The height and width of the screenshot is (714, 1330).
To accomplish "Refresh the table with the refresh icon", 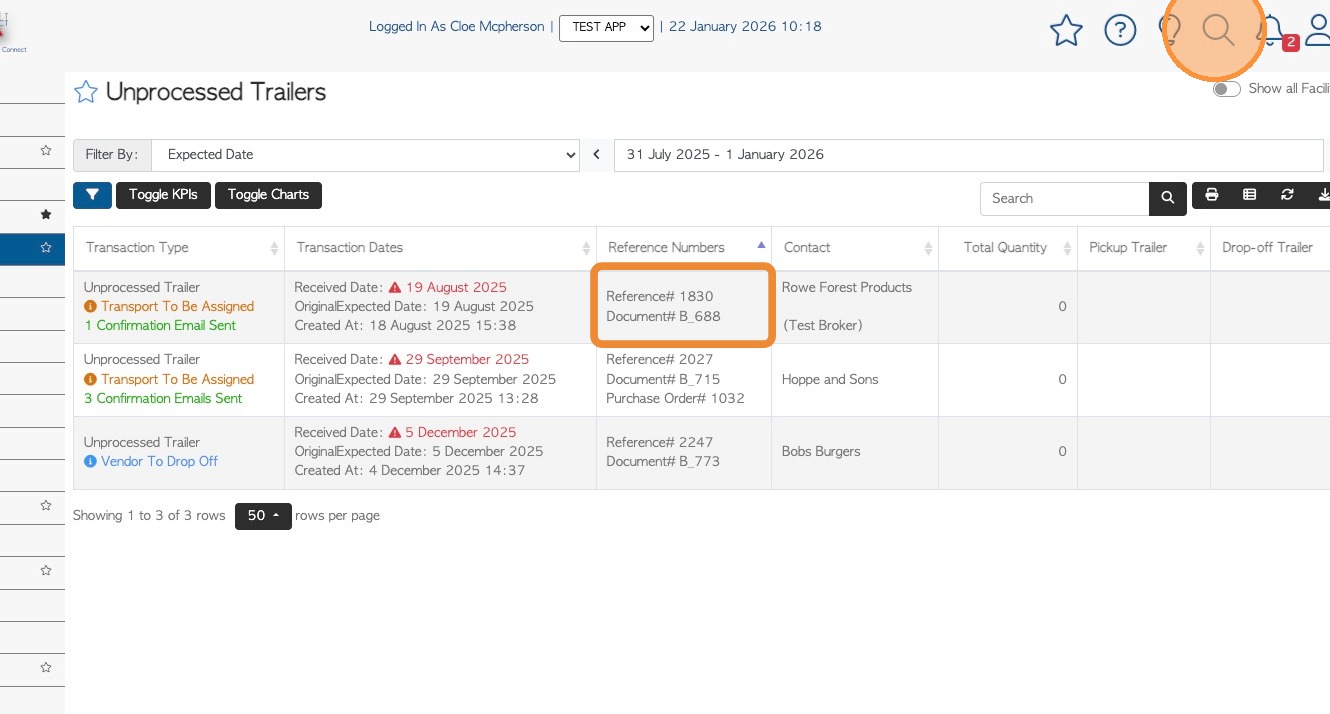I will click(1287, 195).
